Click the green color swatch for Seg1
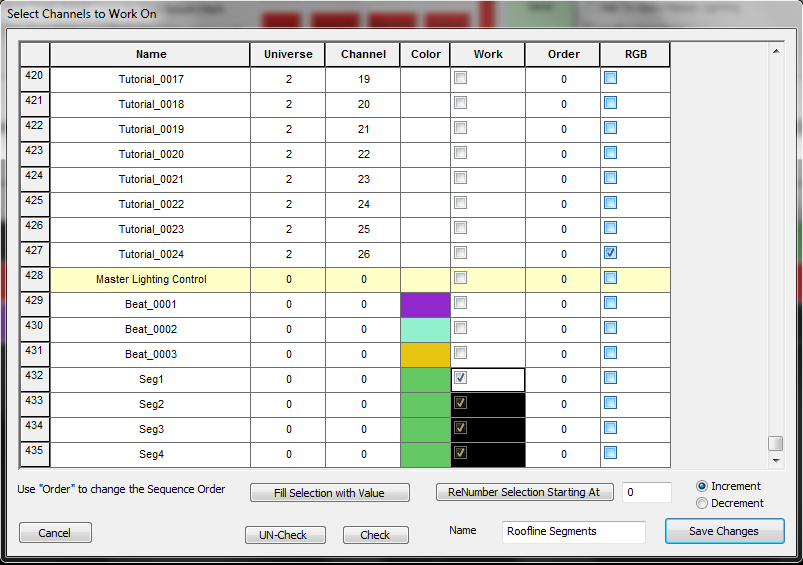Screen dimensions: 803x565 pyautogui.click(x=425, y=380)
